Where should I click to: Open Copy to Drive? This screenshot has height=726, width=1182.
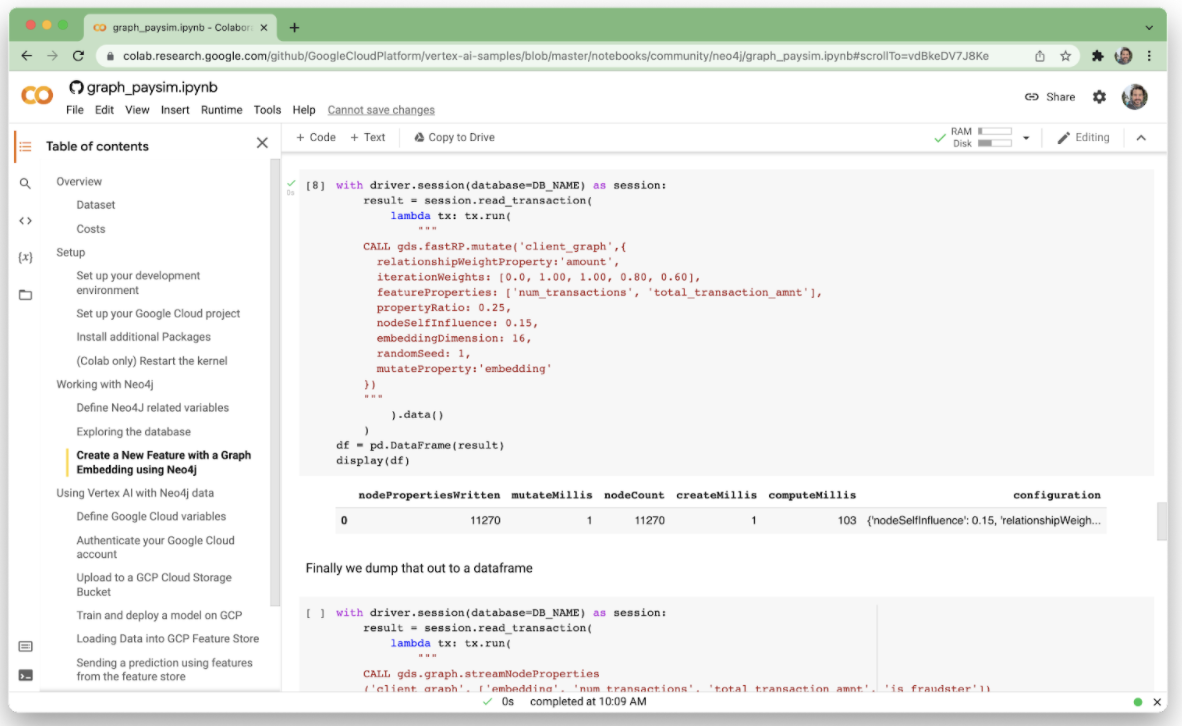(x=453, y=136)
